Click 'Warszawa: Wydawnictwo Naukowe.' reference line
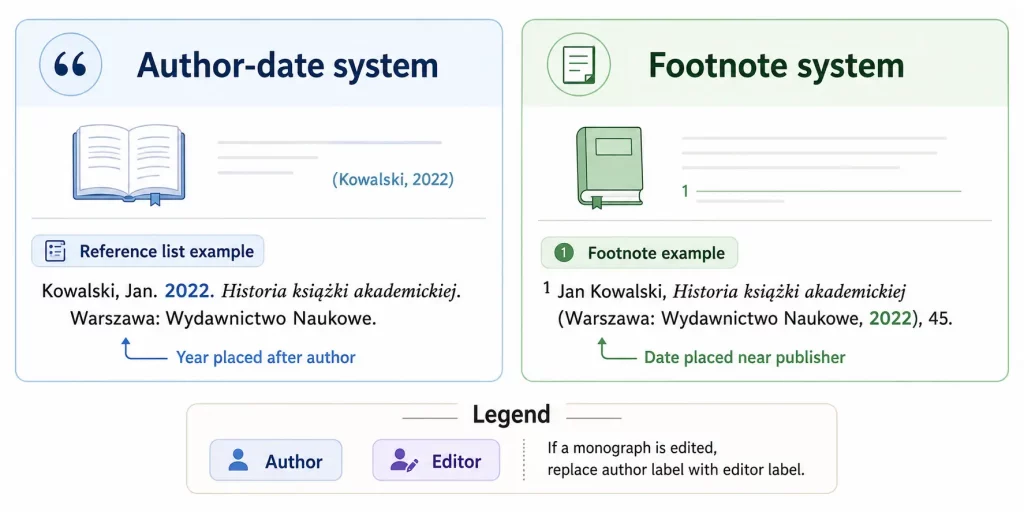 coord(223,319)
